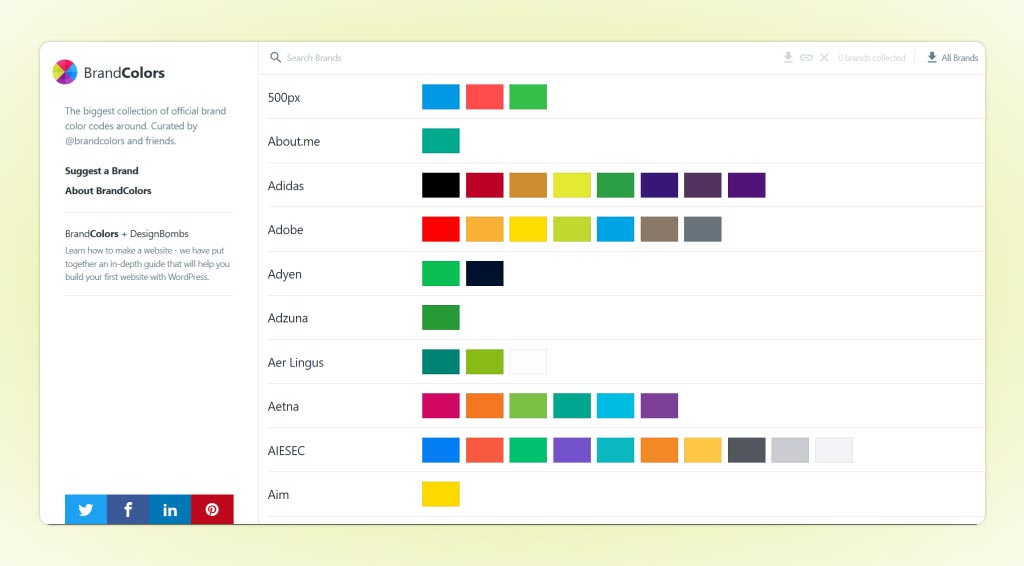Open the Suggest a Brand link
This screenshot has height=566, width=1024.
click(x=101, y=171)
